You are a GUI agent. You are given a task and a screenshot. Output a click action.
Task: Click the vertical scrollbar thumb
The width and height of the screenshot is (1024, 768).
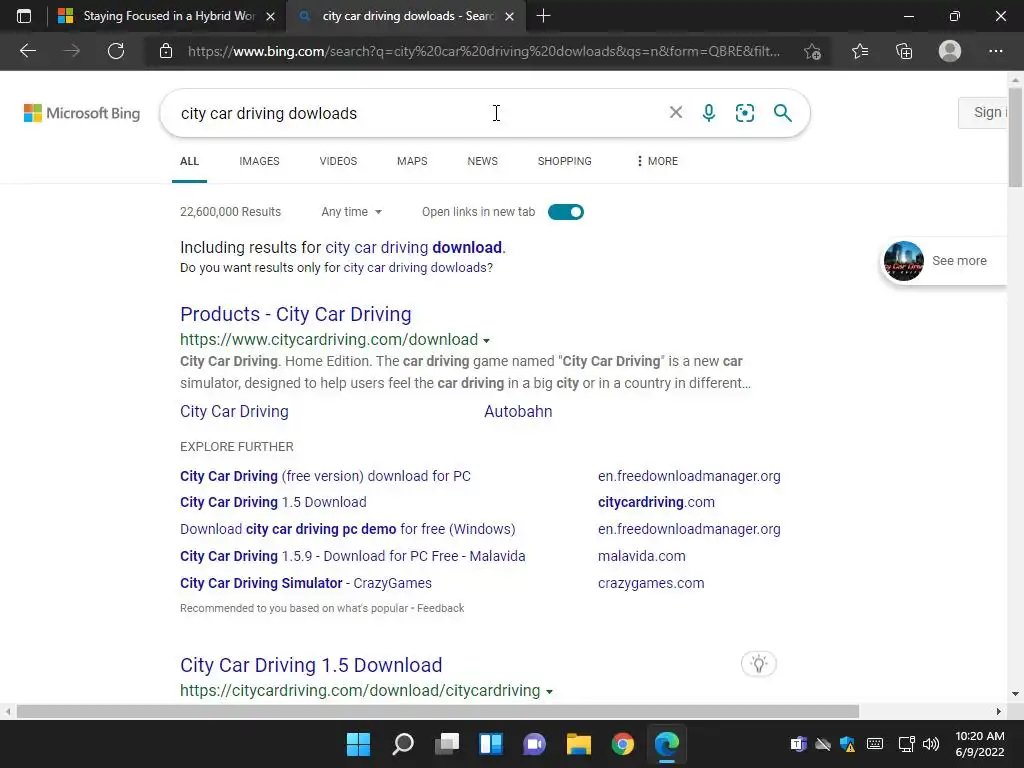coord(1015,139)
